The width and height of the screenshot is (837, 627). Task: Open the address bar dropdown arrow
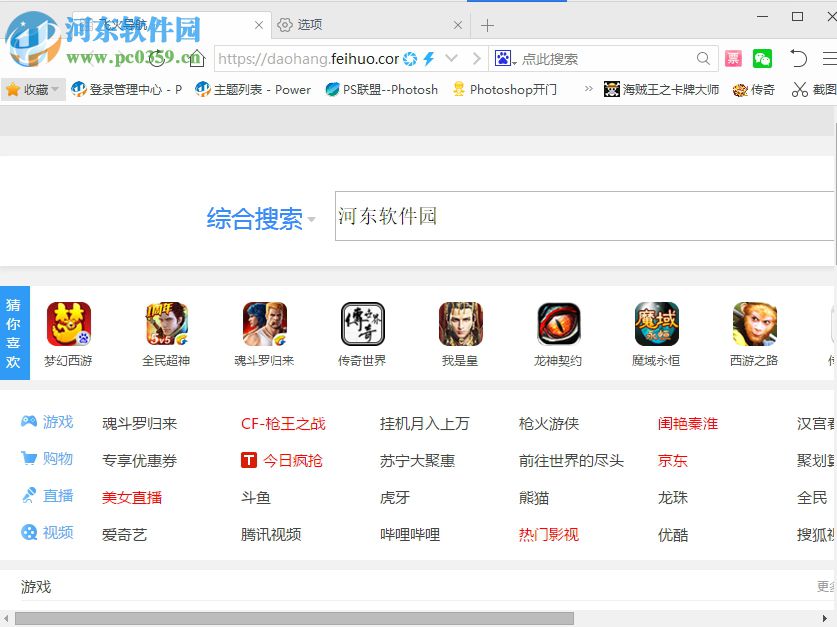pyautogui.click(x=451, y=58)
